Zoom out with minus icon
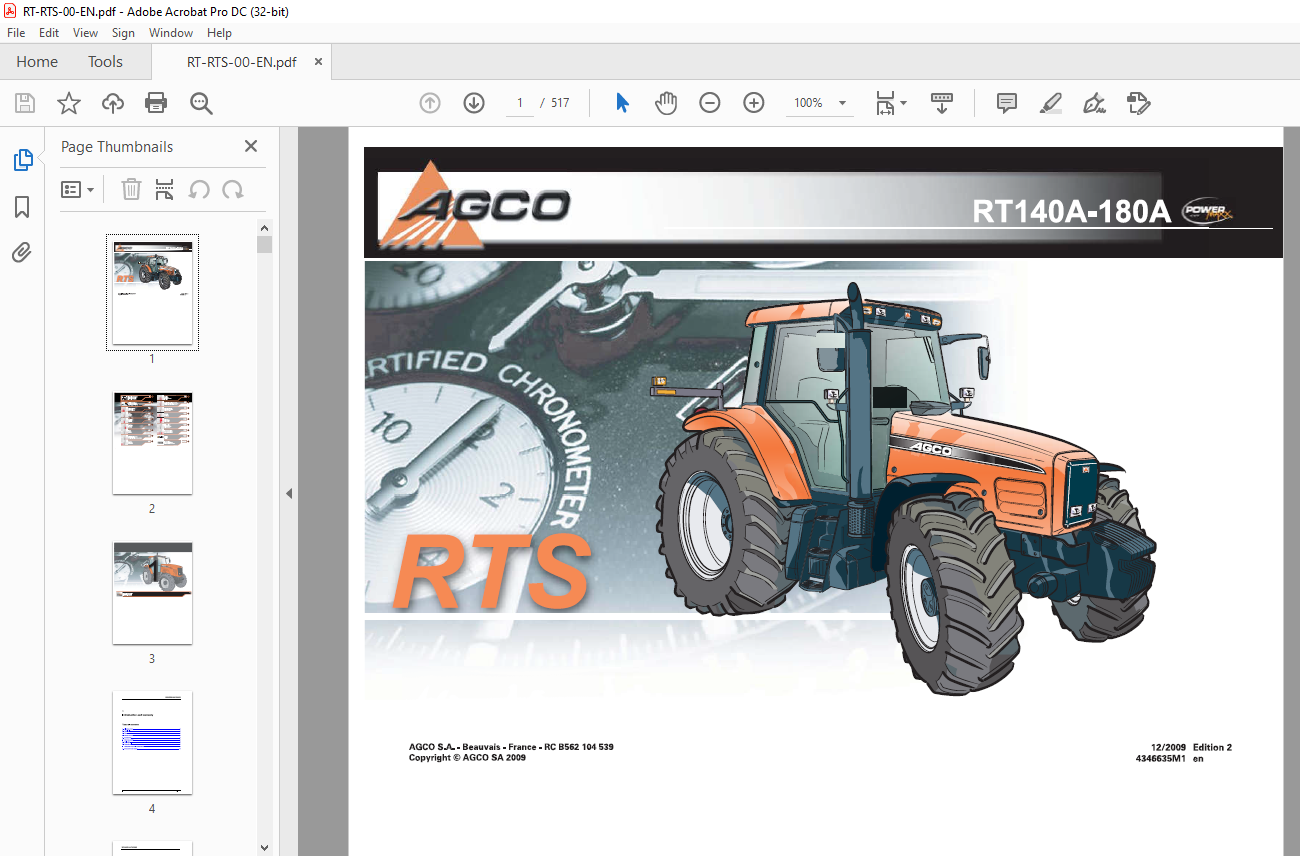This screenshot has height=856, width=1300. [x=710, y=103]
